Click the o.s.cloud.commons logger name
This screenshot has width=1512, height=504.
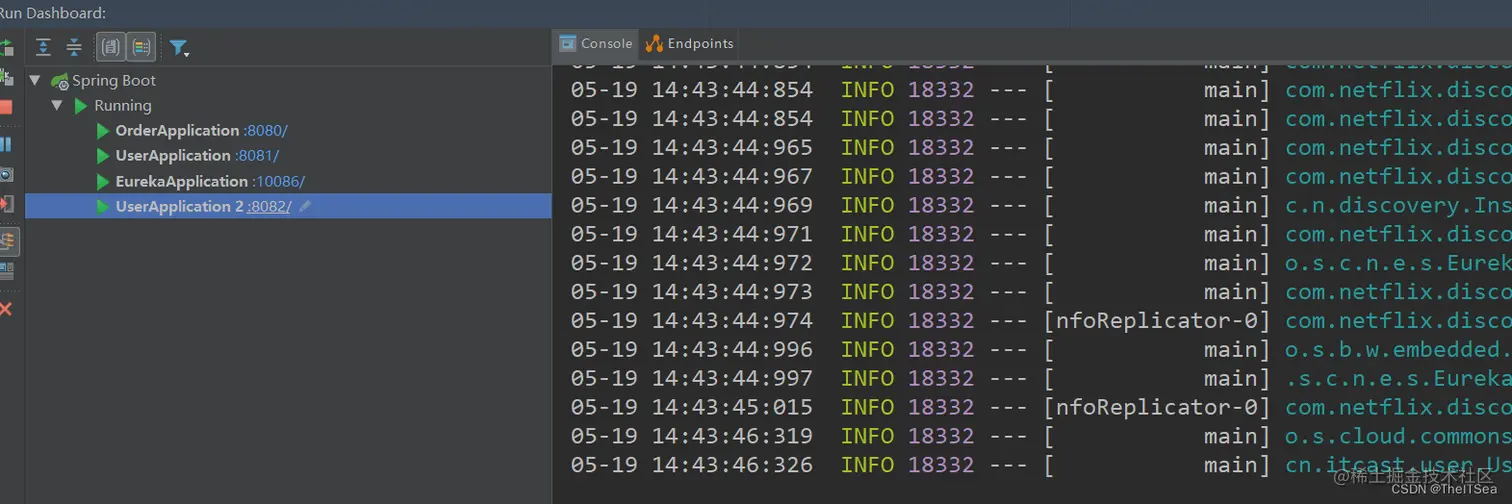pos(1398,437)
